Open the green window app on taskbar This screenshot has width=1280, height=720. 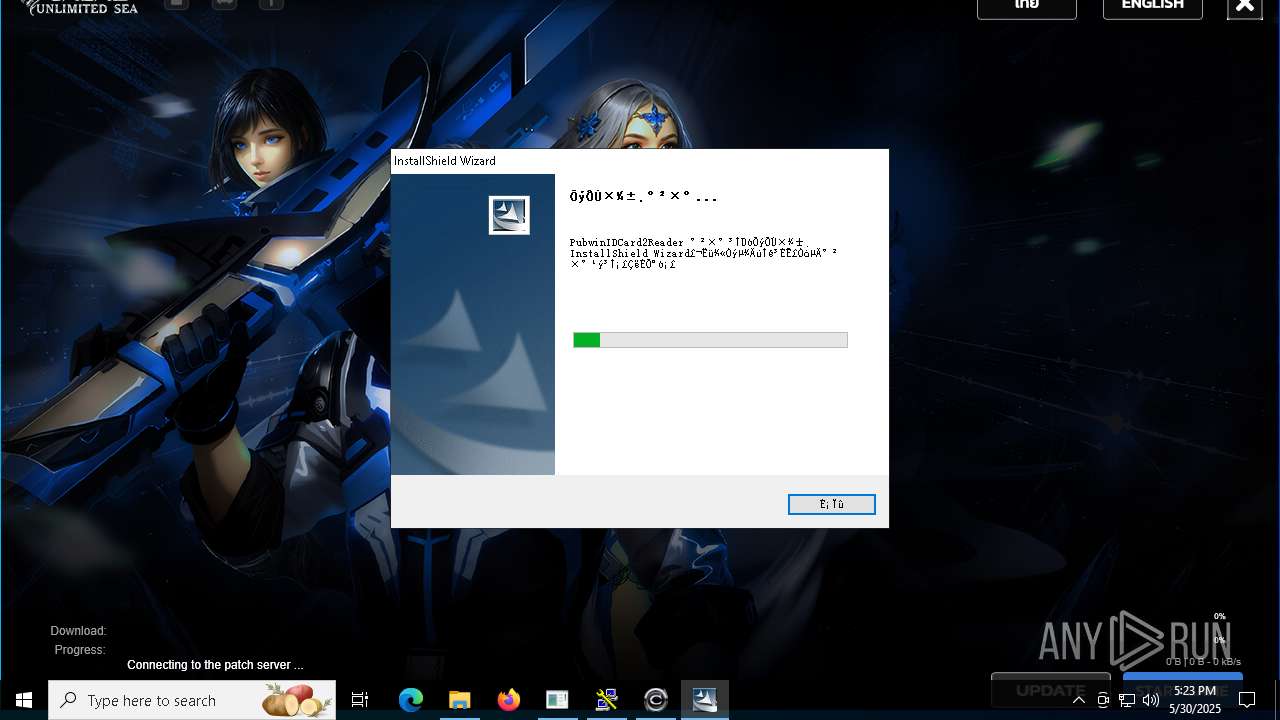[557, 700]
